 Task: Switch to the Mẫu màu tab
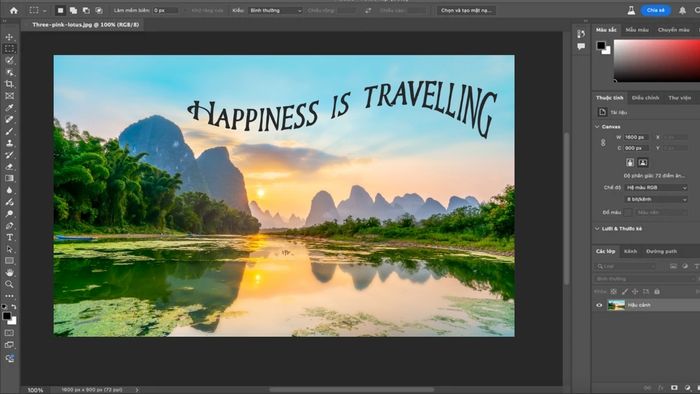[637, 30]
